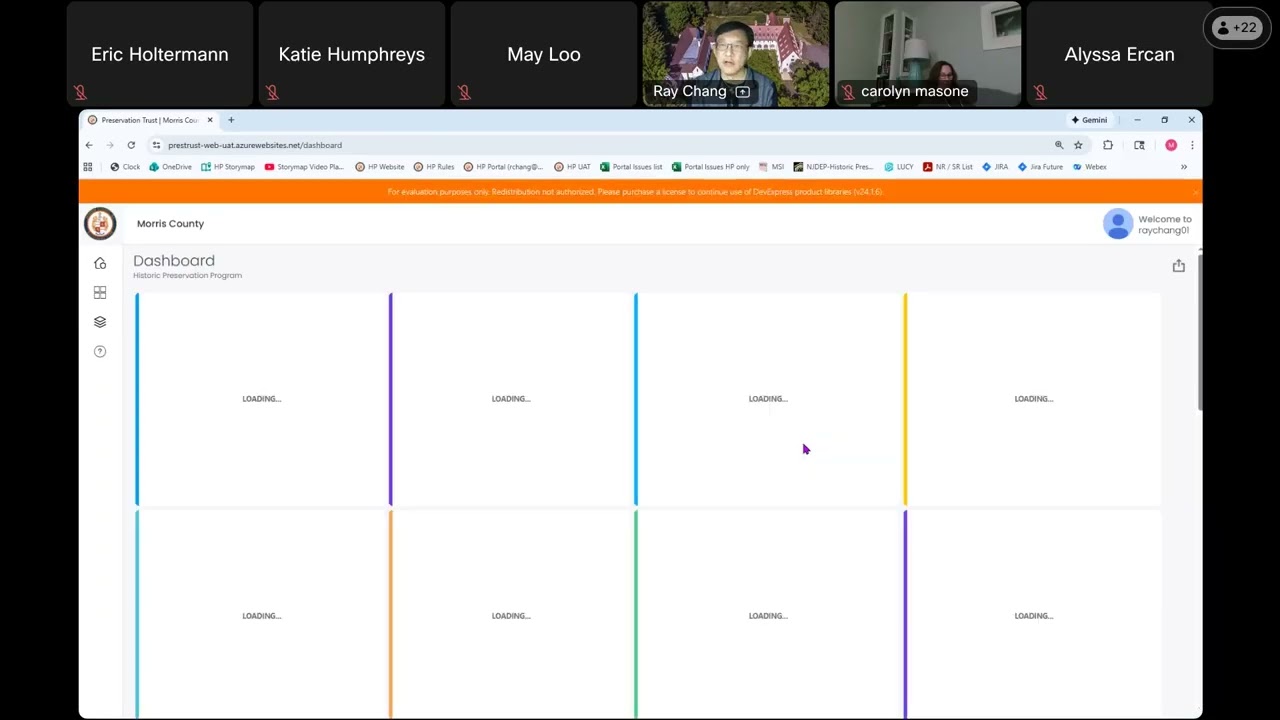Open the HP Rules bookmark
Screen dimensions: 1280x720
pos(434,167)
